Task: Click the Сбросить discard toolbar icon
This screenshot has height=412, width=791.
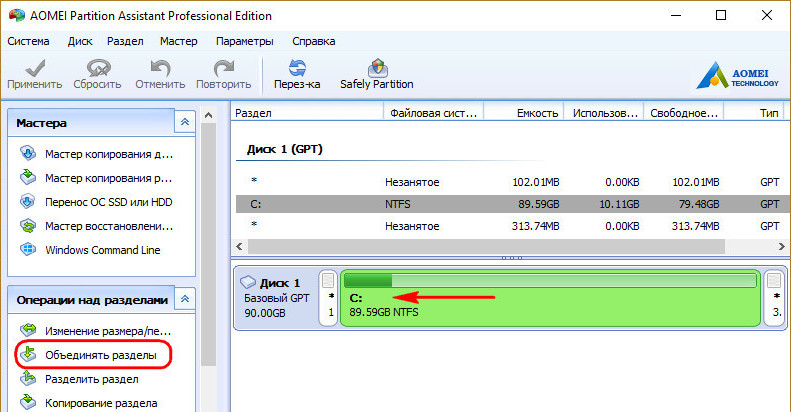Action: [98, 68]
